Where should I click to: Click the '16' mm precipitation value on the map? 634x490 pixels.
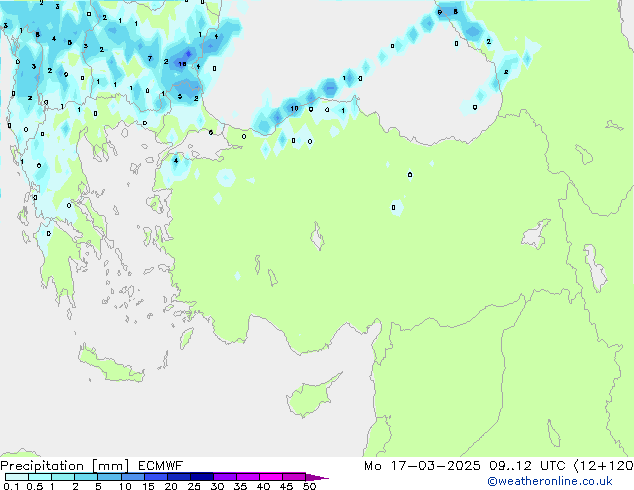[x=182, y=64]
